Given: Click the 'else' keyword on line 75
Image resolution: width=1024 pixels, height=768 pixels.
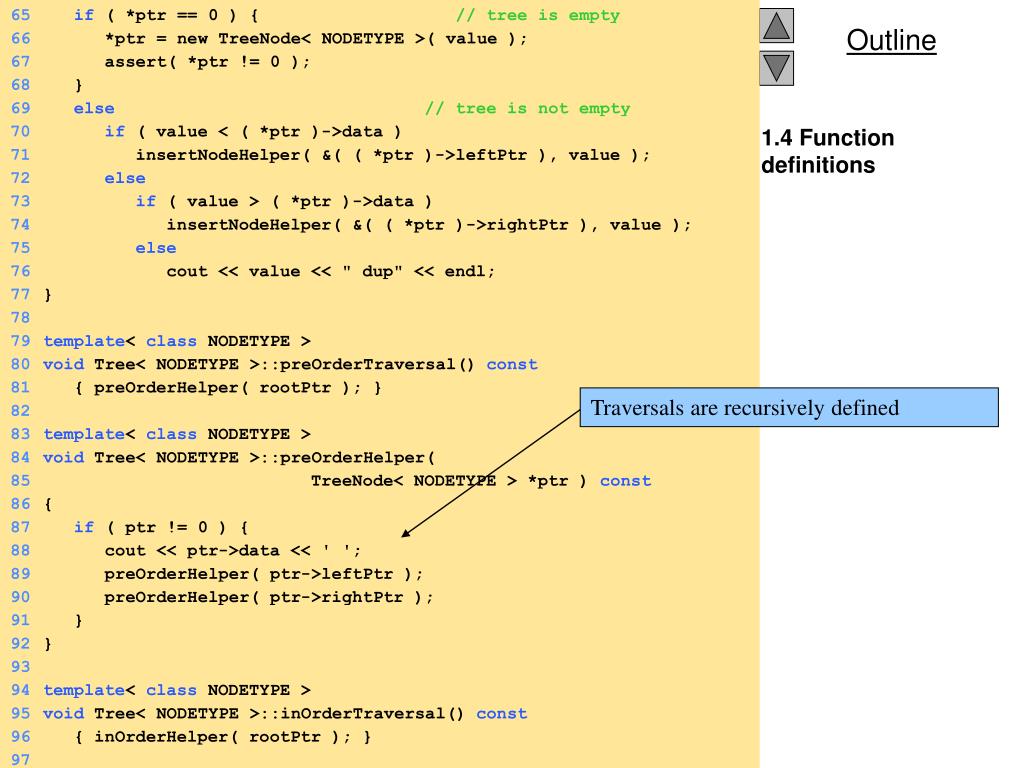Looking at the screenshot, I should [x=155, y=248].
